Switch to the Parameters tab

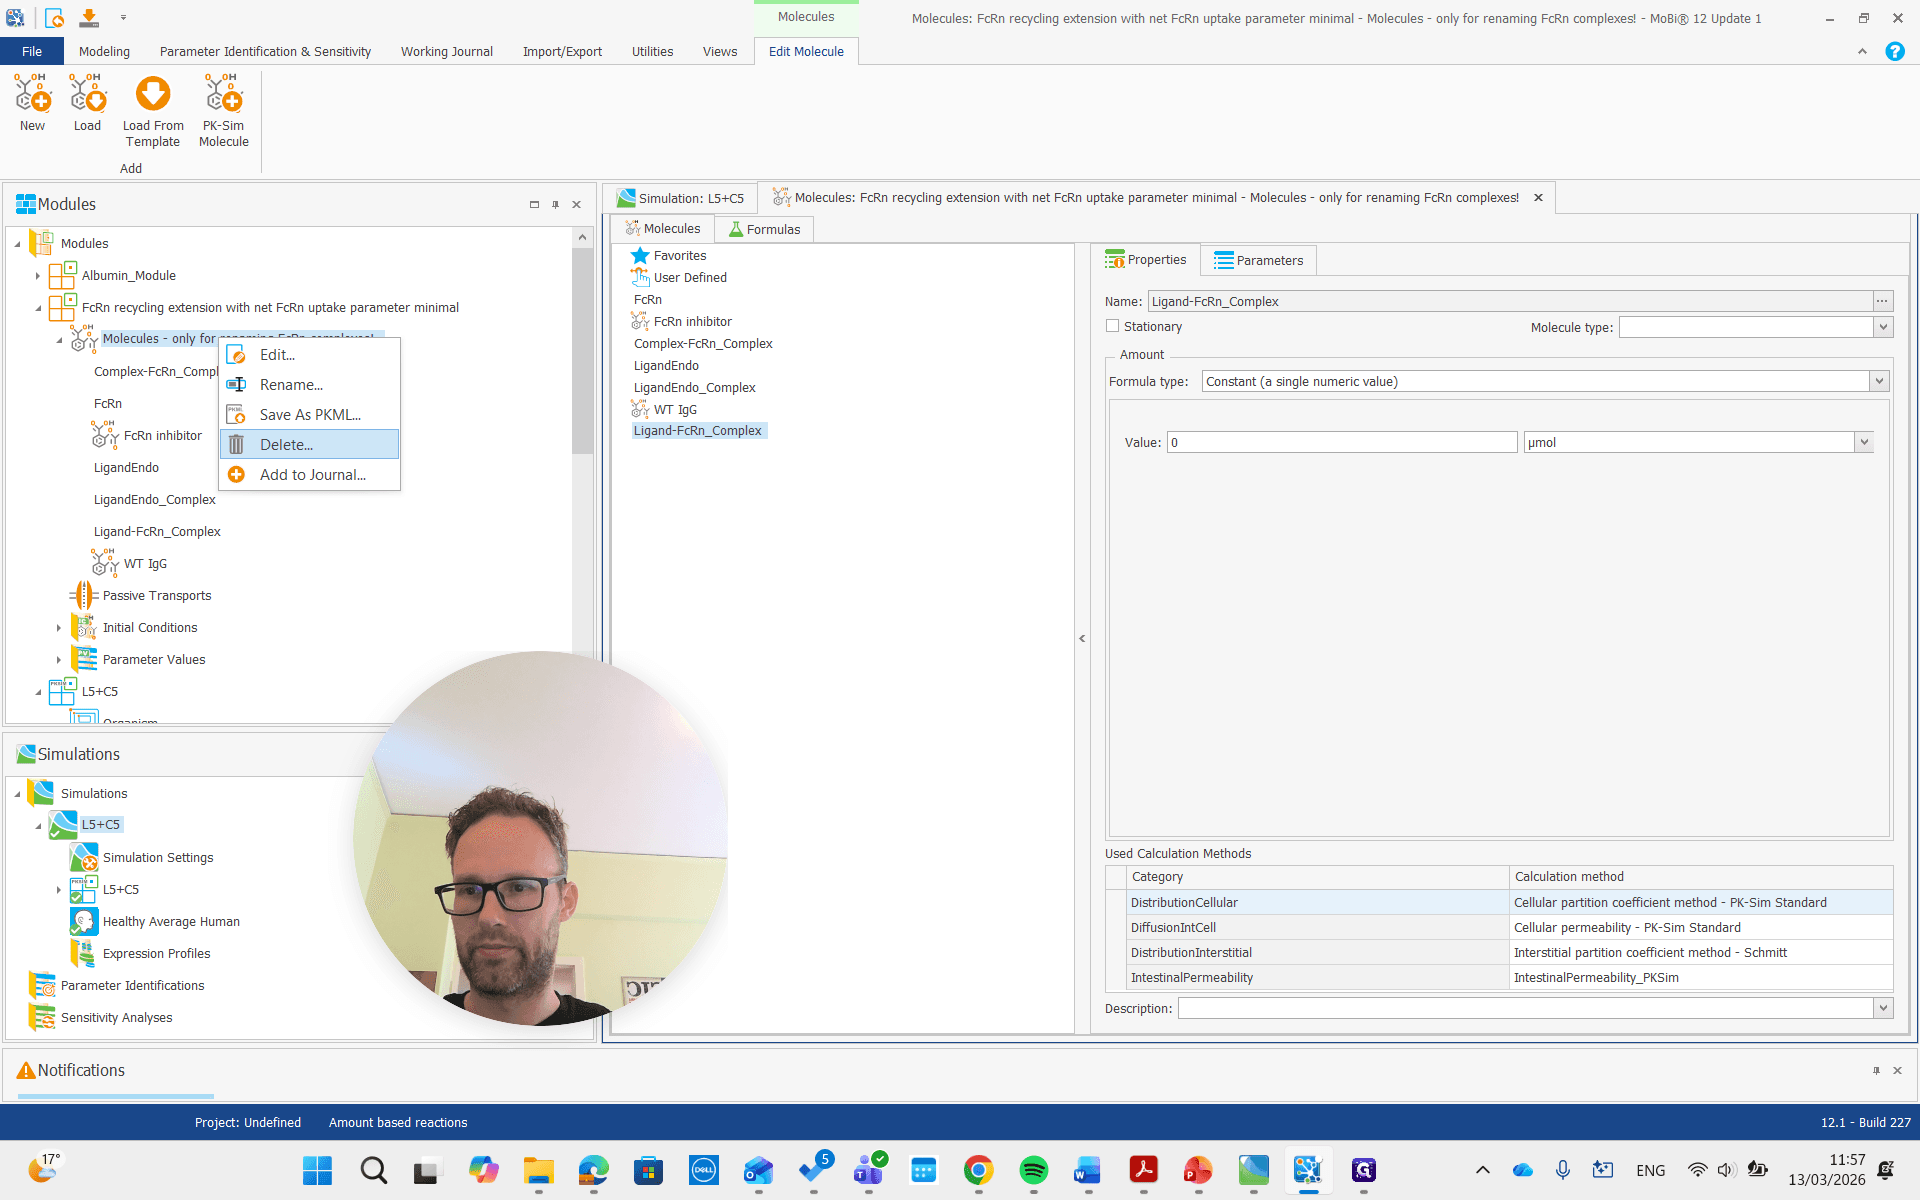coord(1259,260)
